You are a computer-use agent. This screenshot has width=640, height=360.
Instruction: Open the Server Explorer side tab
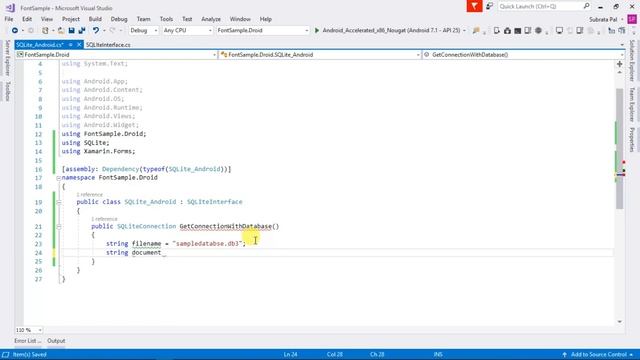pyautogui.click(x=7, y=58)
